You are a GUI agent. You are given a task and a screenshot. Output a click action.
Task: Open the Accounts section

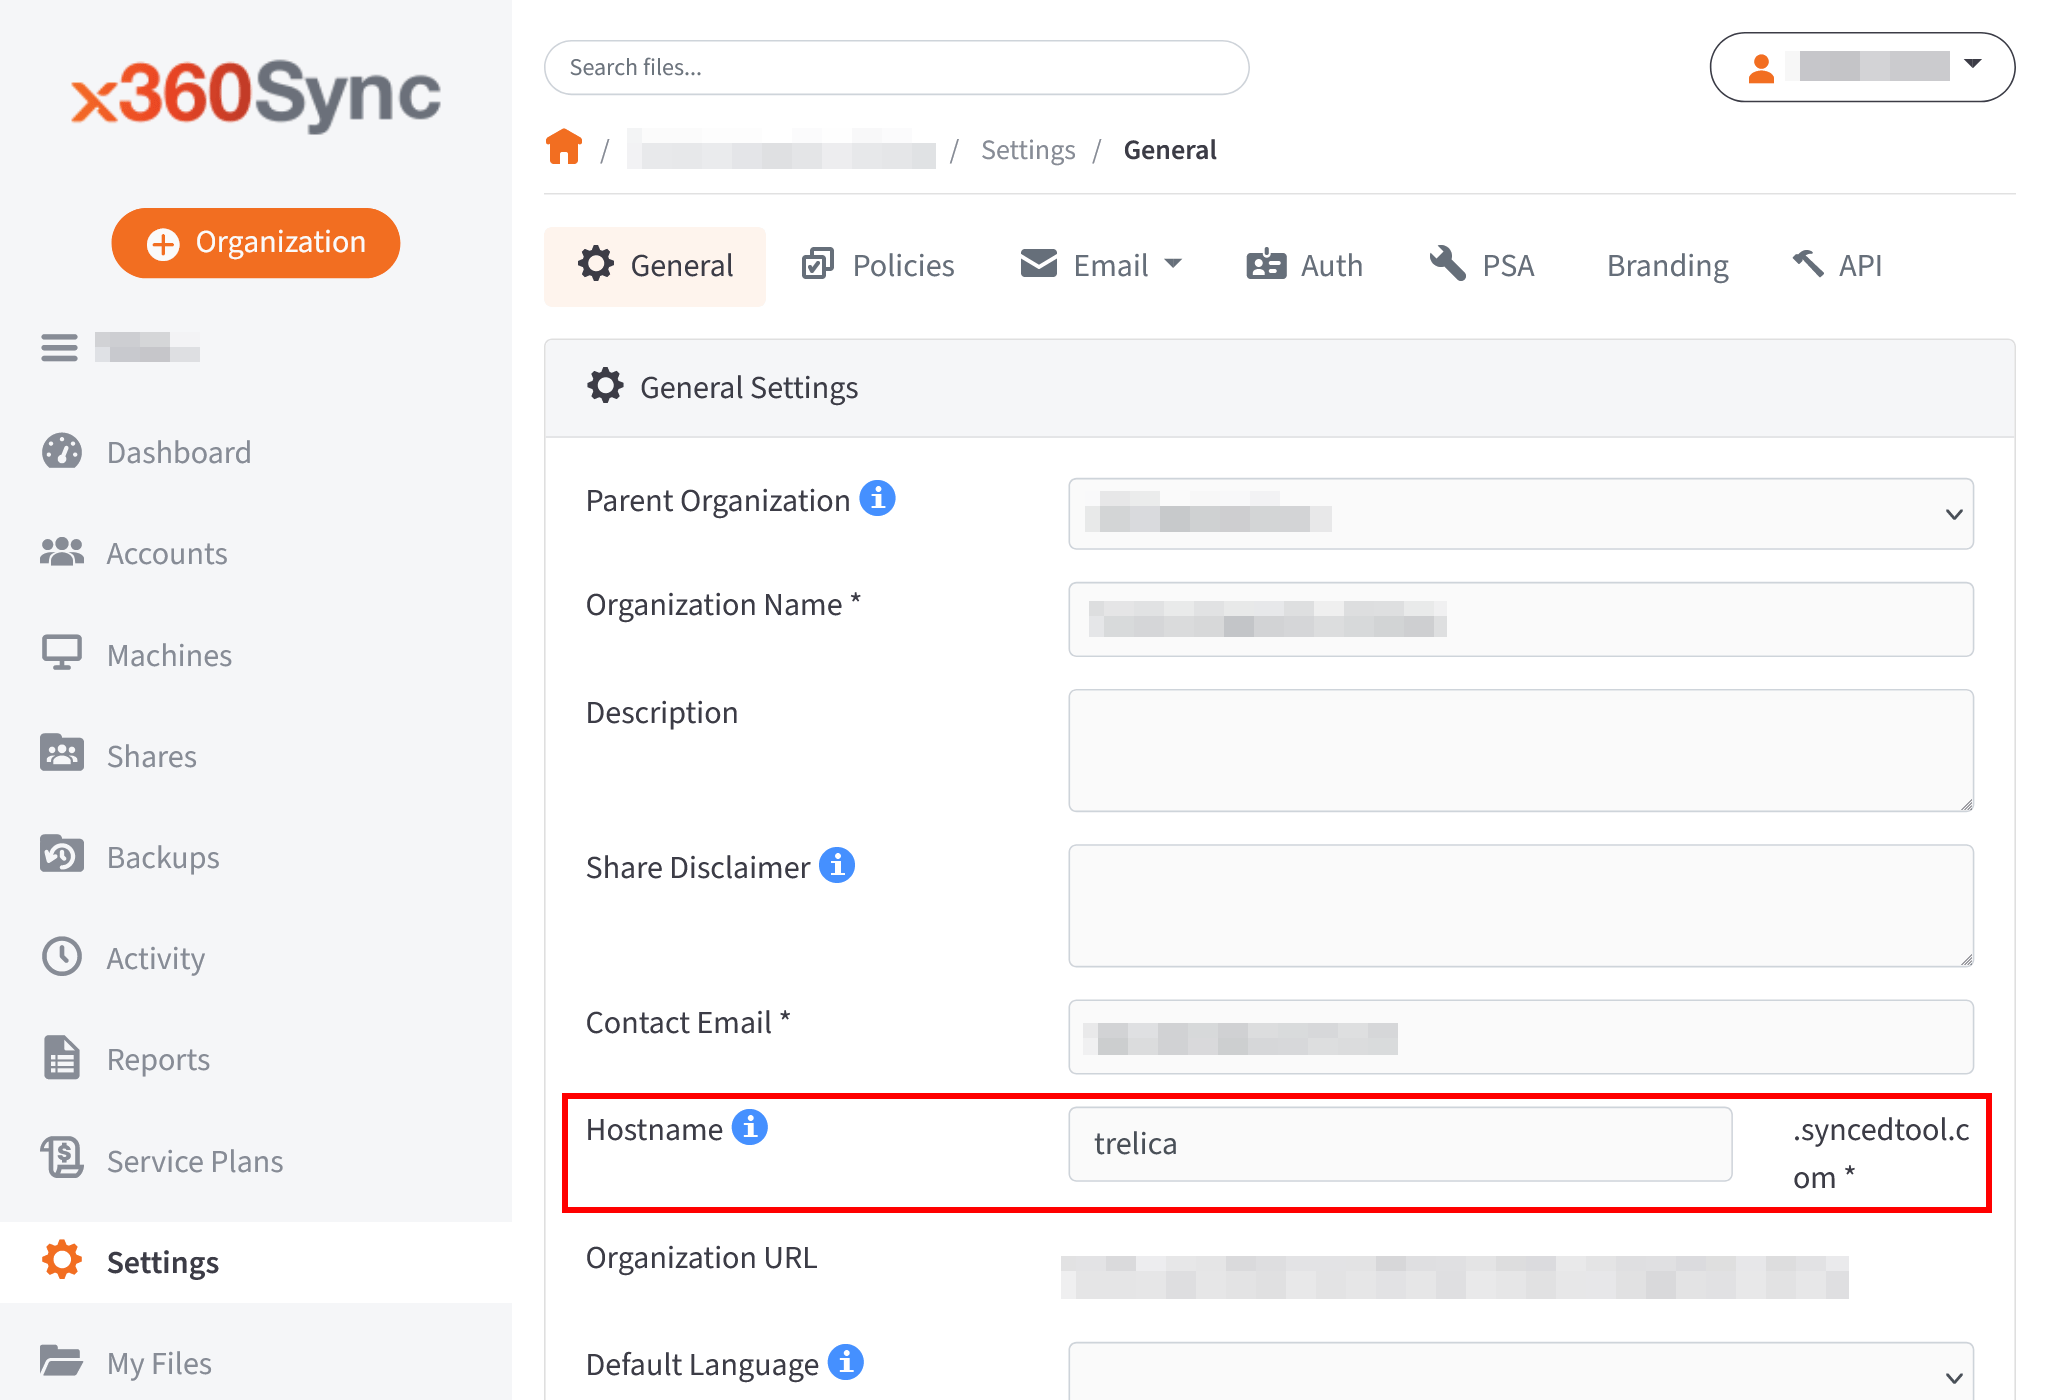coord(167,553)
